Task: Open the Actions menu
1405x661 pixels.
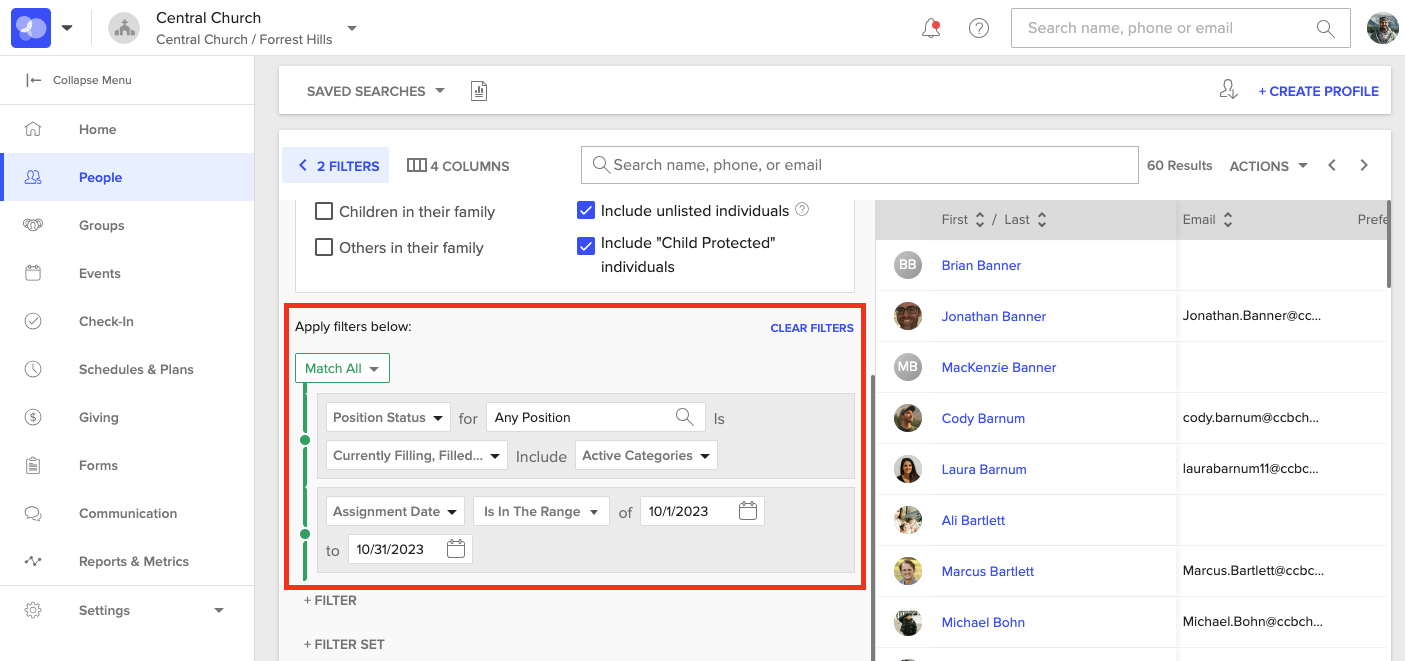Action: (x=1267, y=165)
